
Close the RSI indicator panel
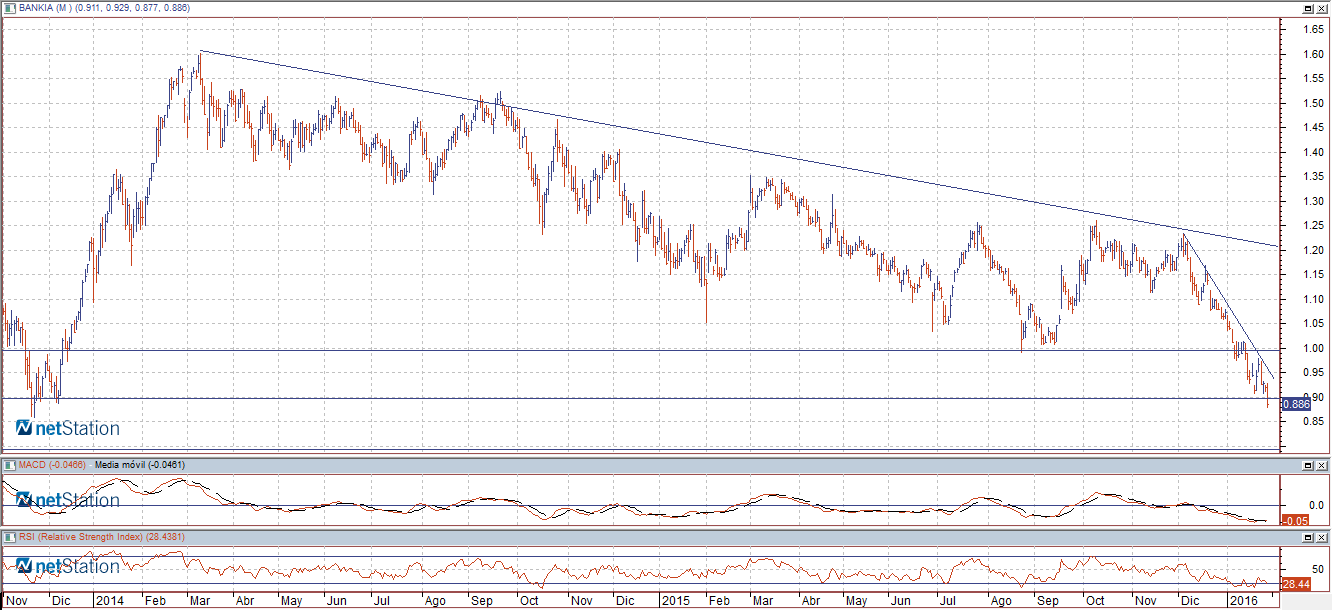(x=1322, y=538)
